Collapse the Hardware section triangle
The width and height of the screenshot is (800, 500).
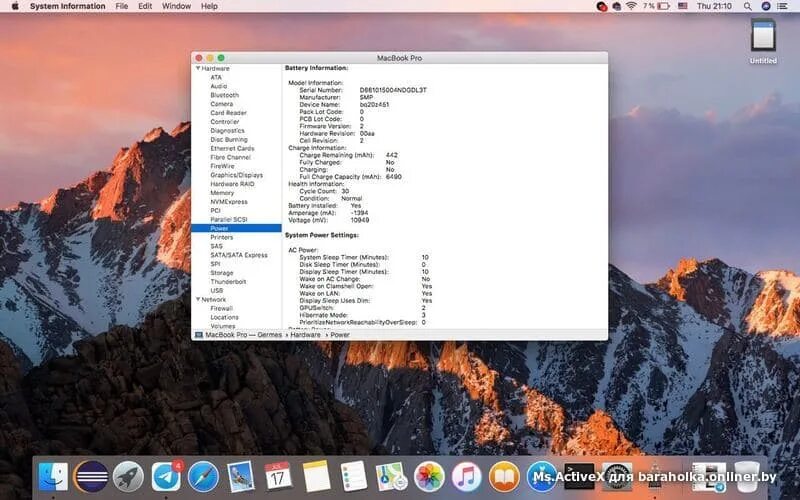(198, 68)
